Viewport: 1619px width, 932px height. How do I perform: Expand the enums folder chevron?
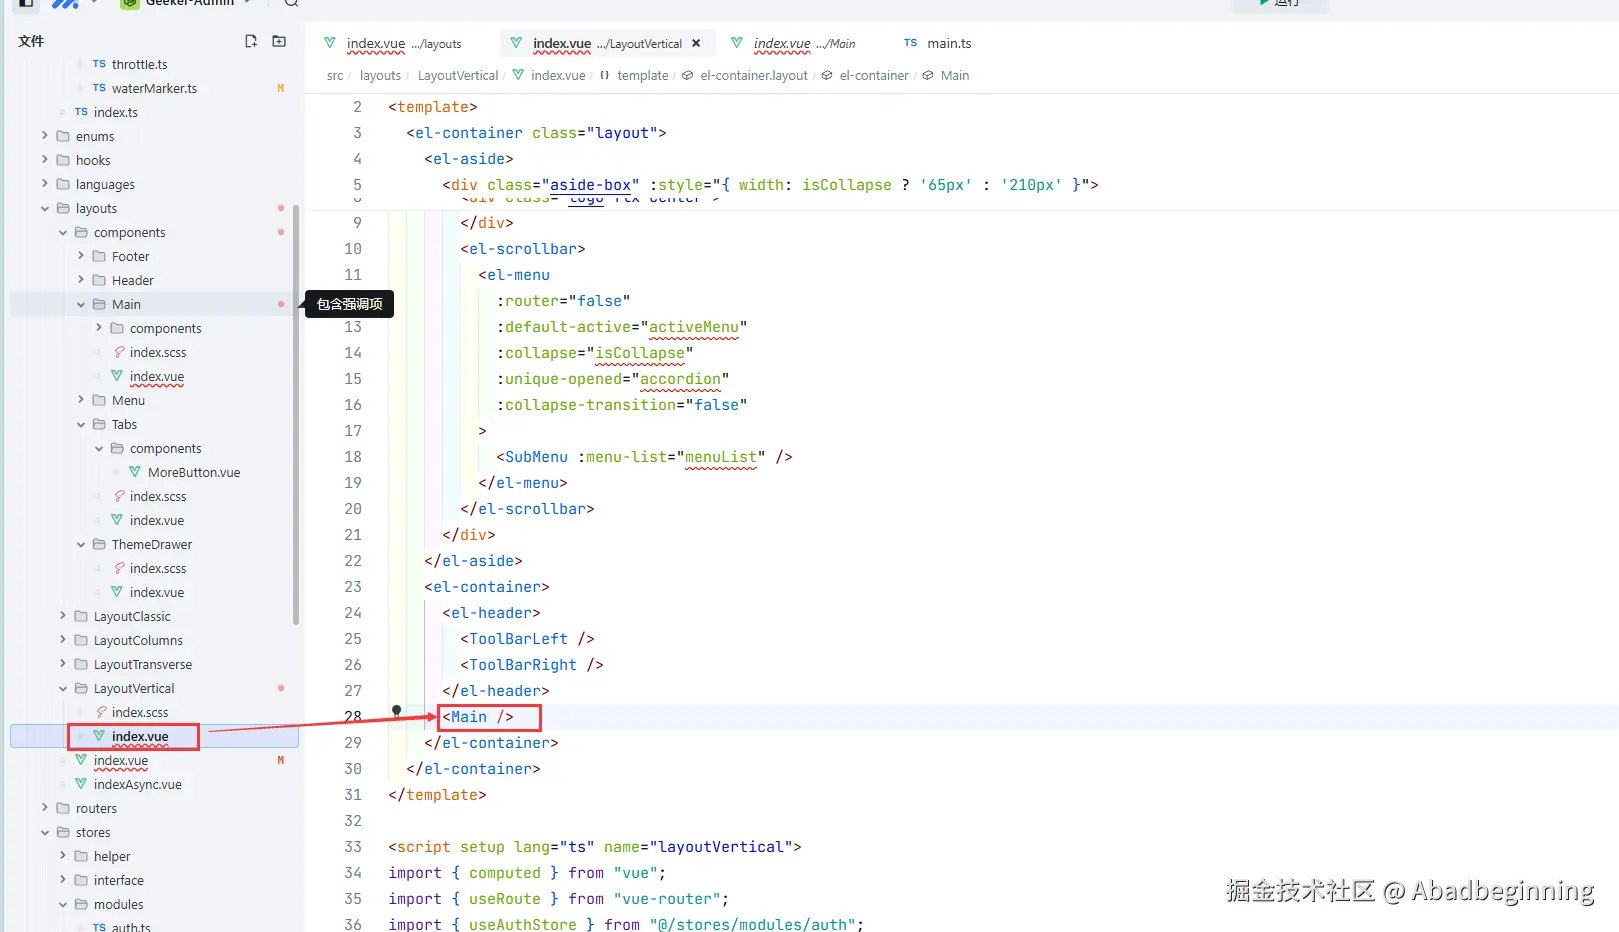45,135
